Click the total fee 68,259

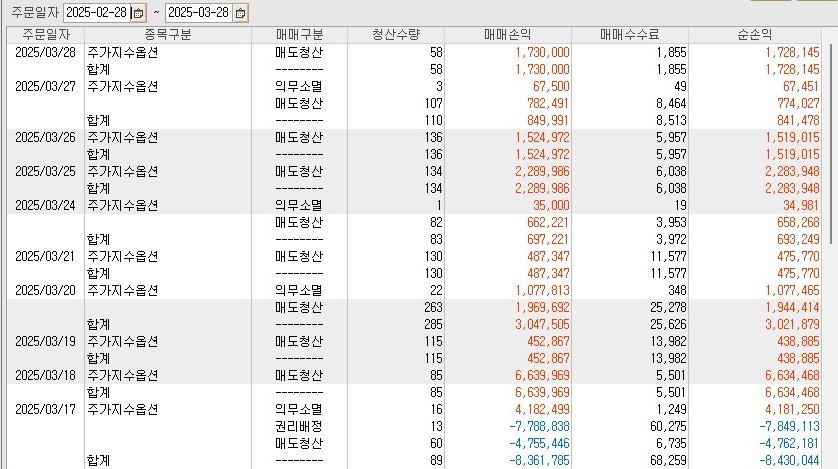668,460
